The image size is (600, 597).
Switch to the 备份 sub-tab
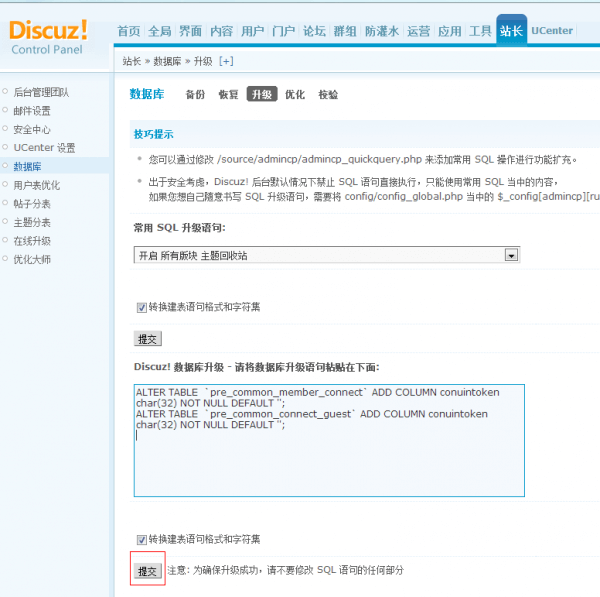pos(195,95)
